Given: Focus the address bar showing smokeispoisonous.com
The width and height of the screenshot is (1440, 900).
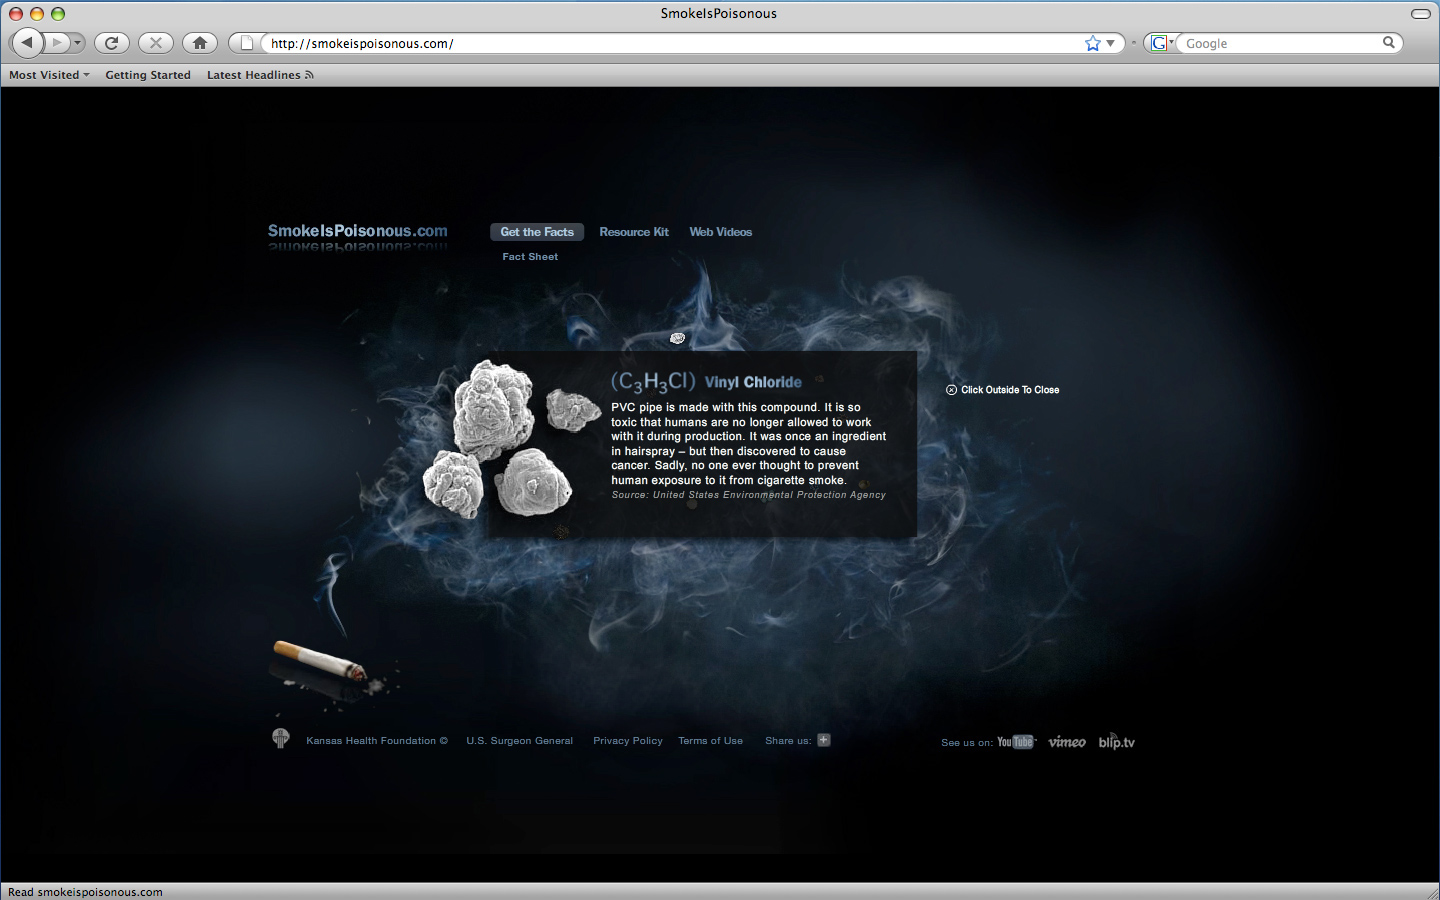Looking at the screenshot, I should coord(672,43).
